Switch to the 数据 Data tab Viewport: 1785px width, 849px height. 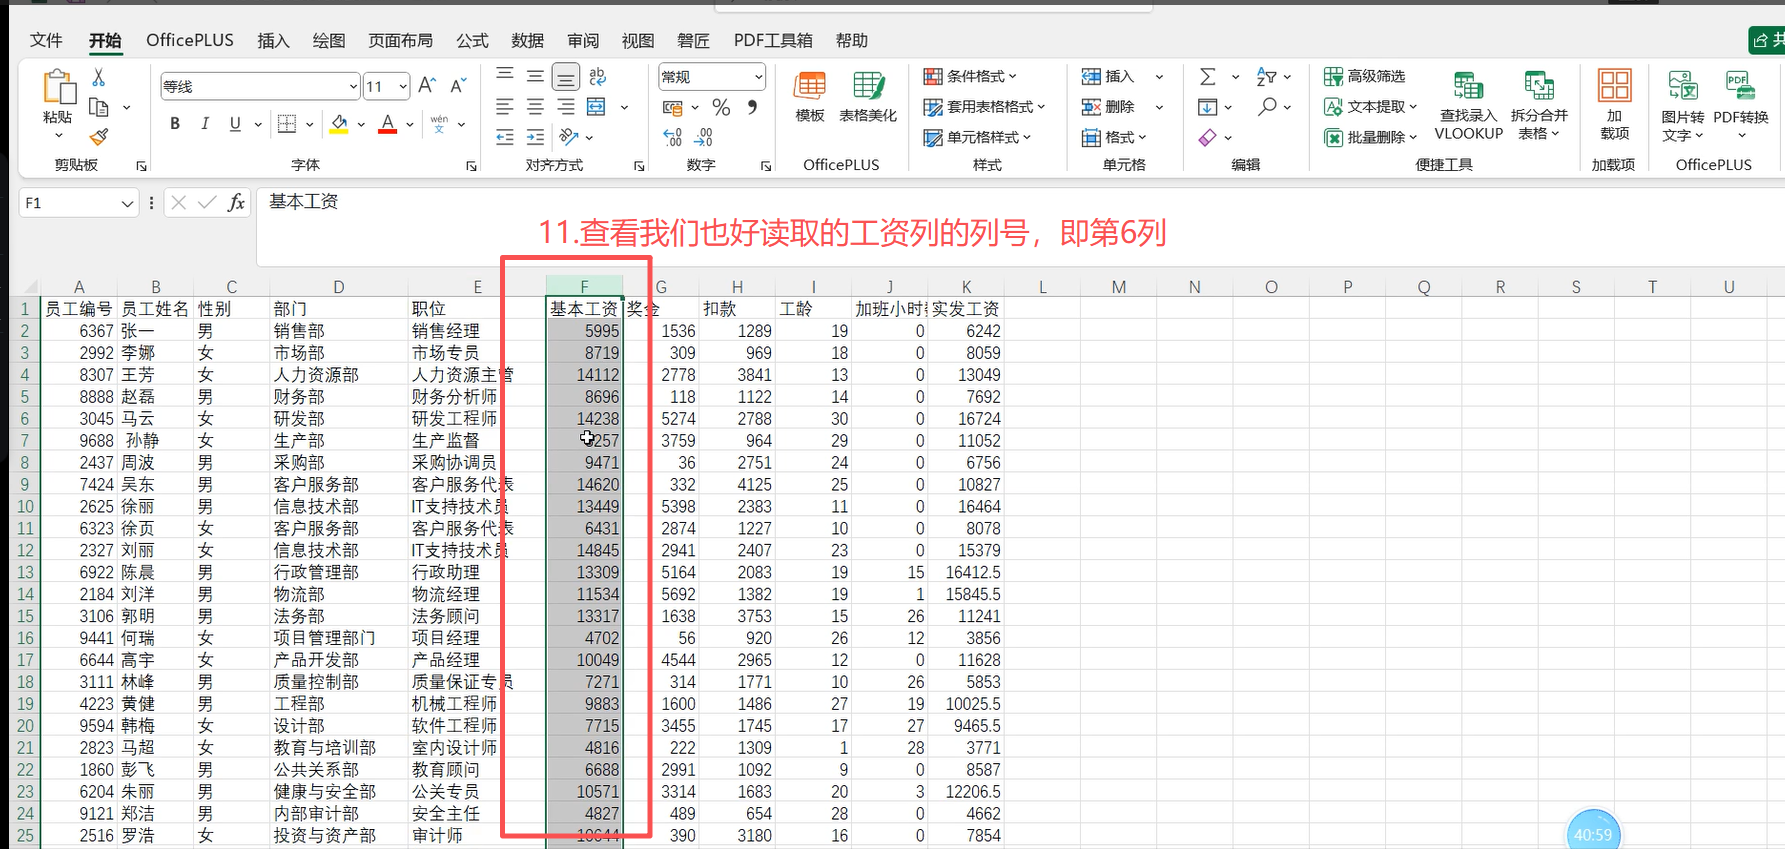tap(527, 40)
